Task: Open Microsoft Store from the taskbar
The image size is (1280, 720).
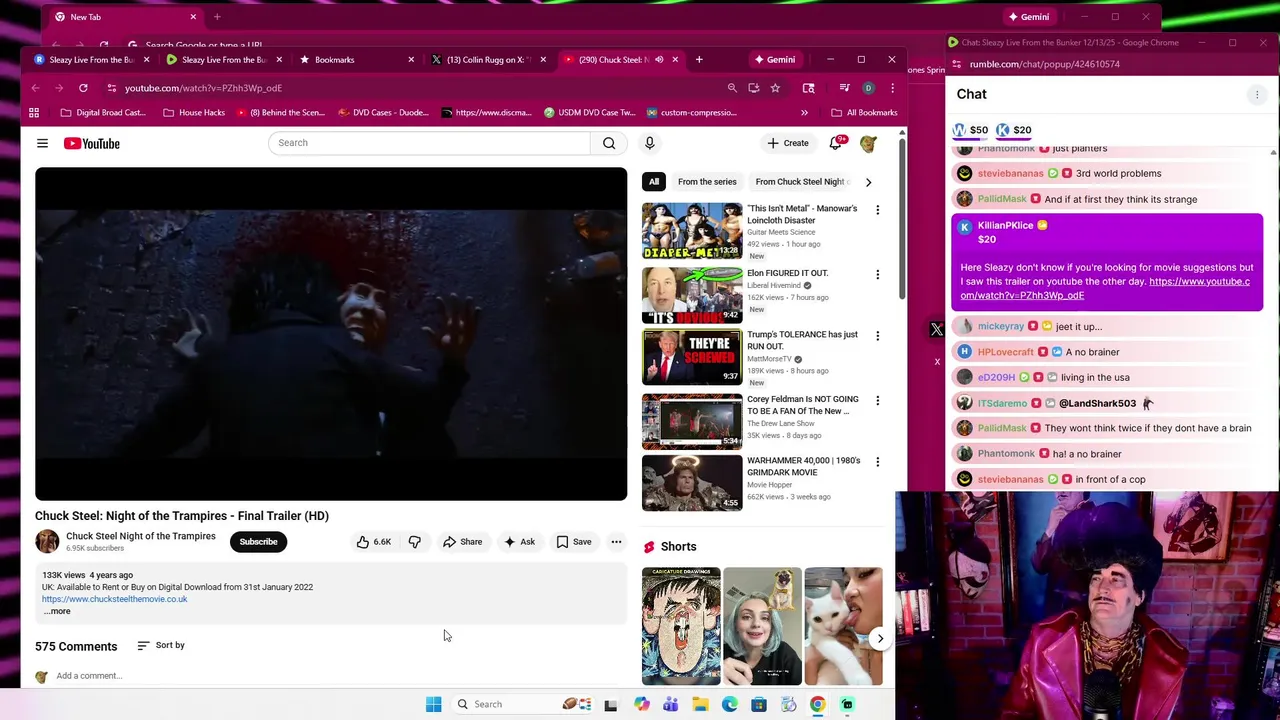Action: [759, 704]
